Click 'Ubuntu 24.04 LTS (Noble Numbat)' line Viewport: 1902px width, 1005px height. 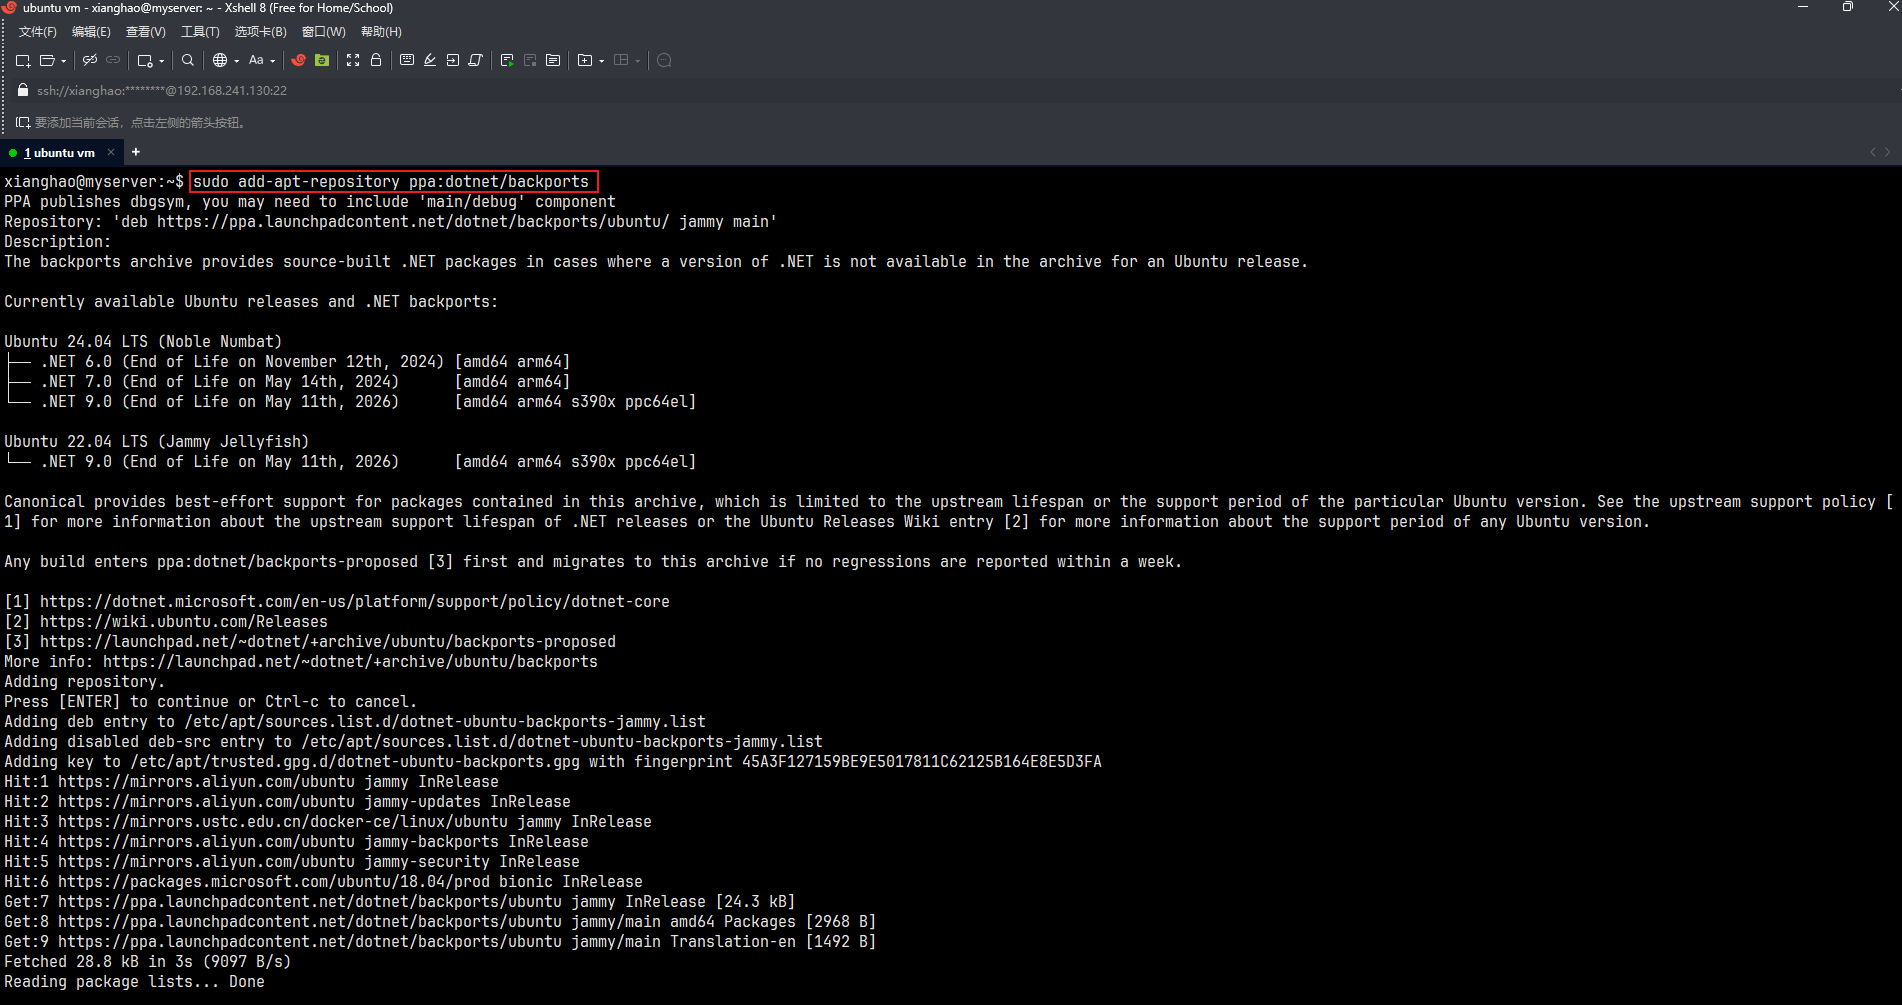click(143, 341)
